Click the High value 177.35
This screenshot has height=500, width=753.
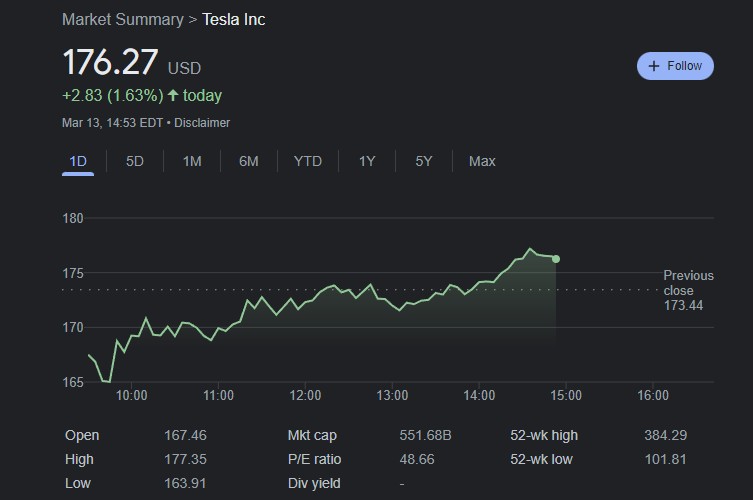[185, 459]
